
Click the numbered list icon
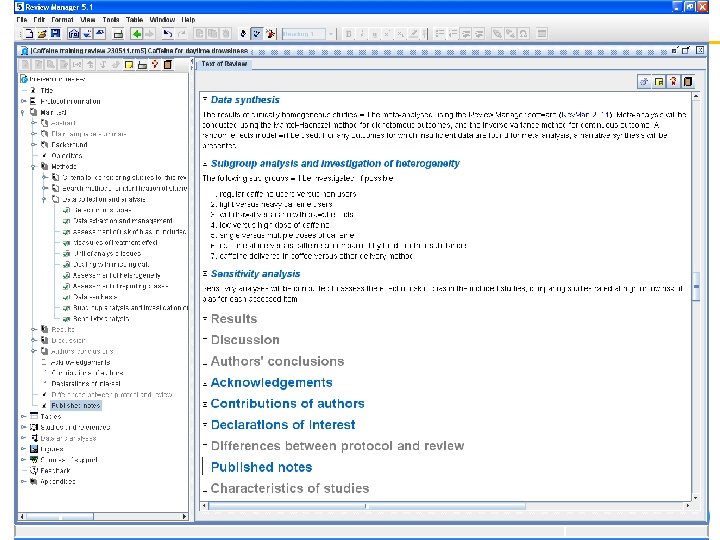pos(453,34)
